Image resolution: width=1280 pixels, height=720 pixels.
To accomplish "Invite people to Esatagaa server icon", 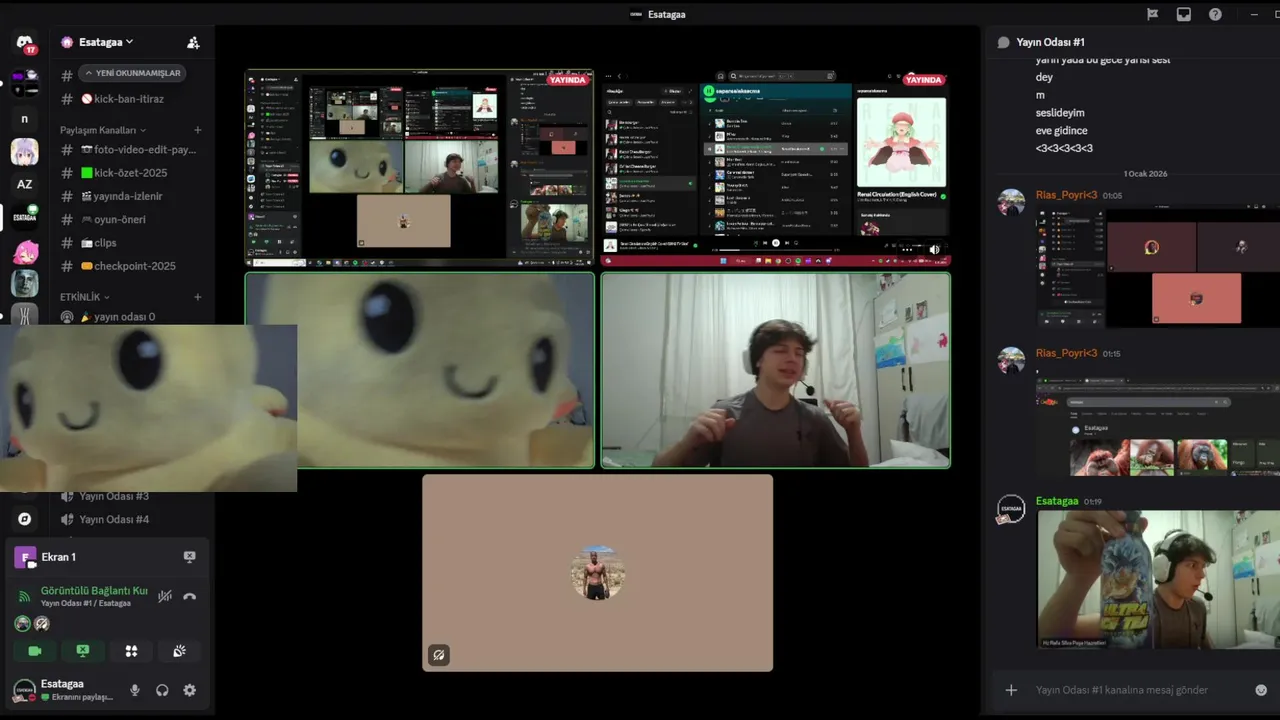I will (x=193, y=43).
